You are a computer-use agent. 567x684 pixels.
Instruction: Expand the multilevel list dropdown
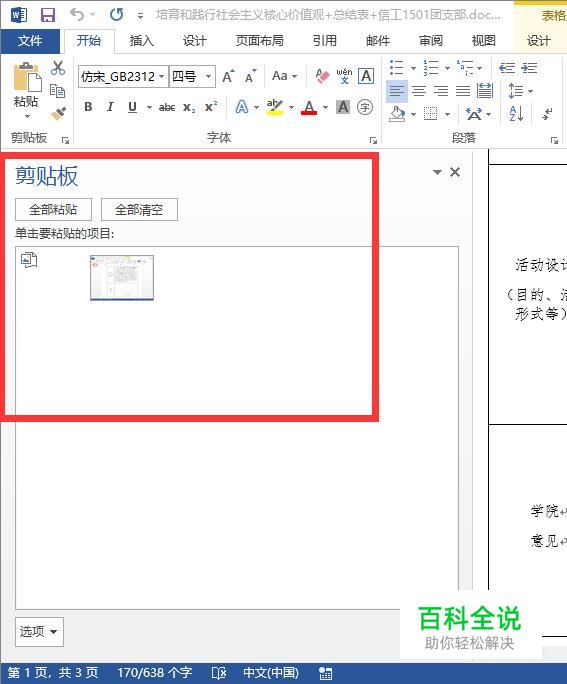(x=479, y=68)
